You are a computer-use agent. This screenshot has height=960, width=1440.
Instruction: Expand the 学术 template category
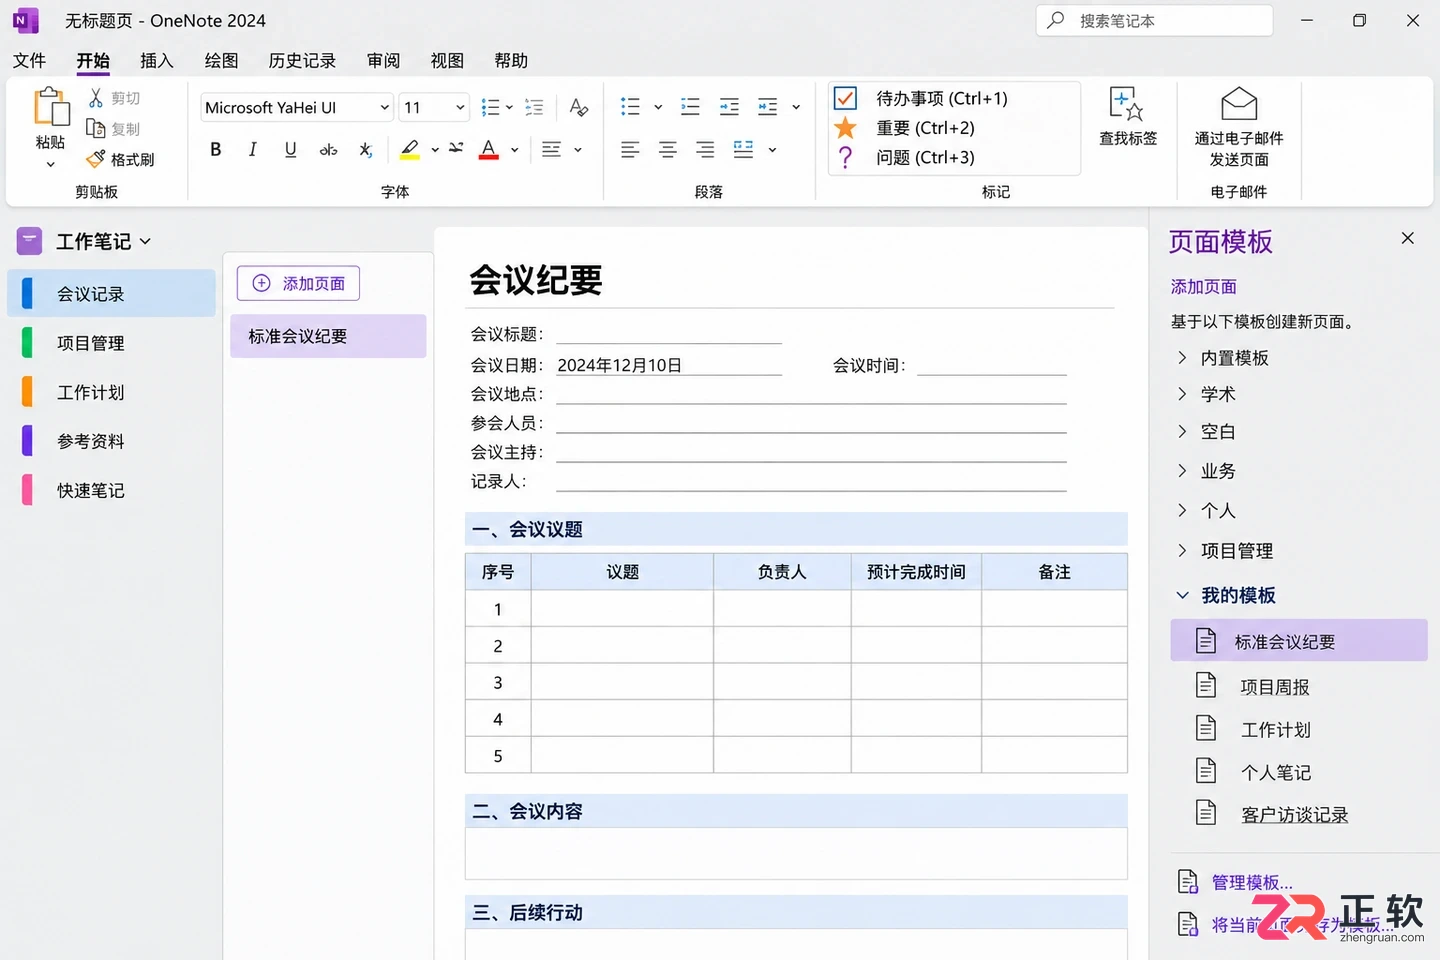[x=1182, y=393]
